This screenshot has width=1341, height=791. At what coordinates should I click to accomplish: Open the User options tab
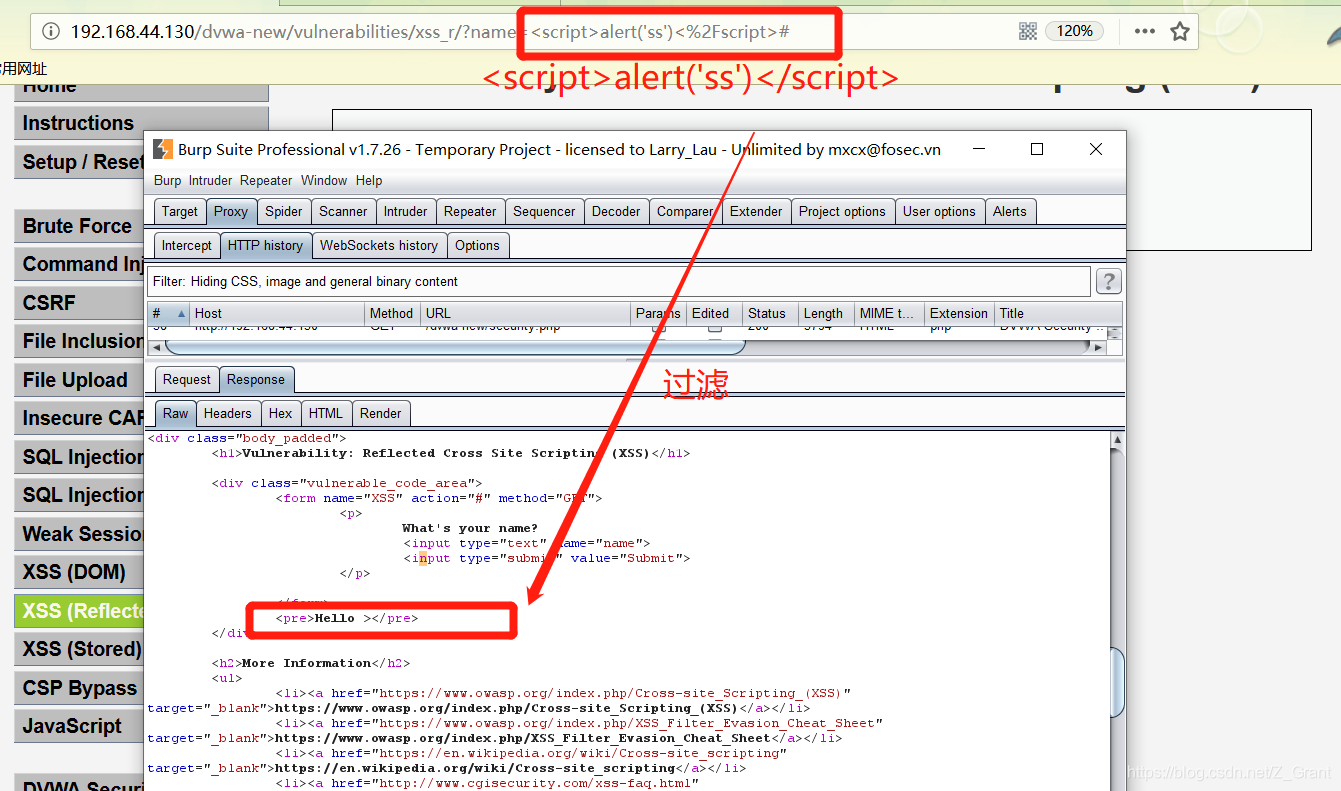(939, 211)
